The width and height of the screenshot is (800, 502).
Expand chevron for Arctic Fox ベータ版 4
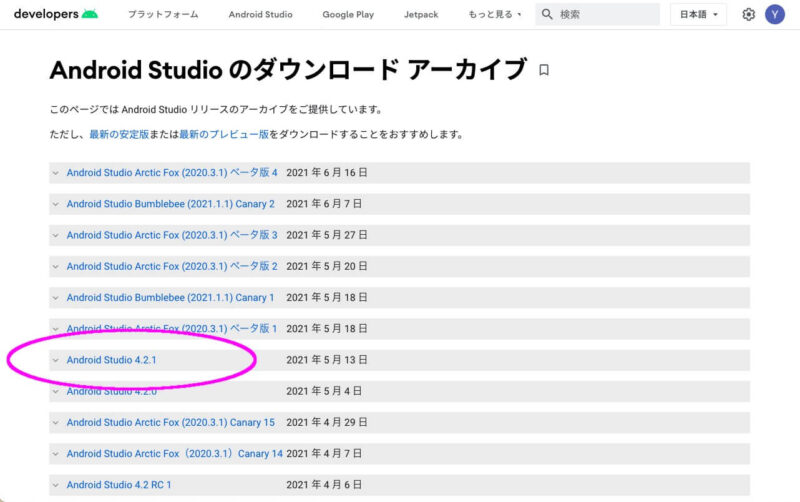pyautogui.click(x=56, y=173)
